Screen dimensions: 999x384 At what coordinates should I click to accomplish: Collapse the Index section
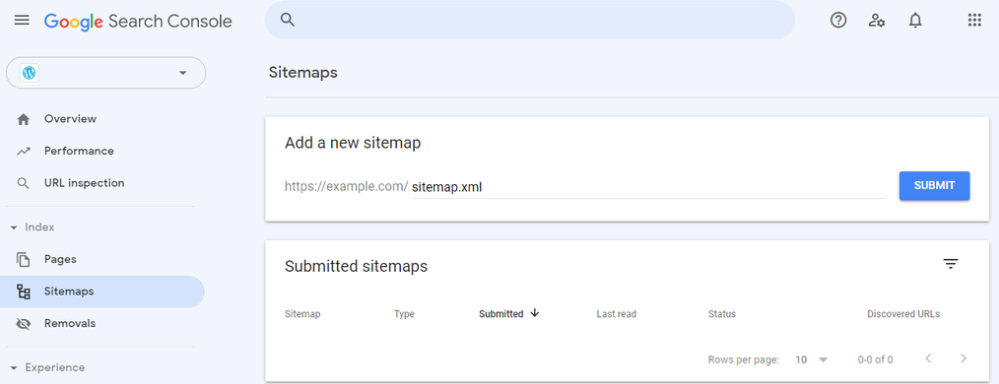pyautogui.click(x=14, y=227)
